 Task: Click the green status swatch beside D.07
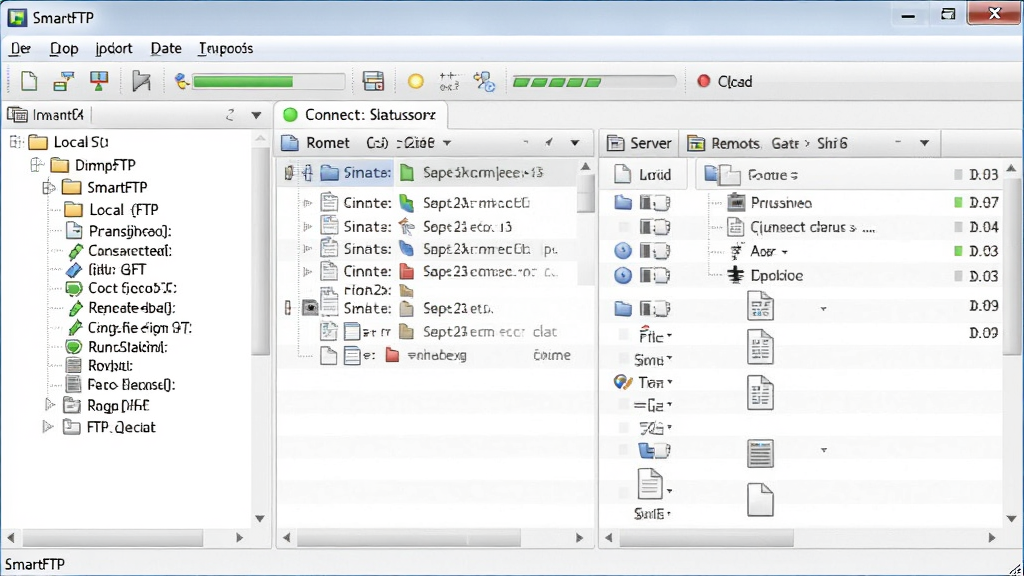pos(958,202)
